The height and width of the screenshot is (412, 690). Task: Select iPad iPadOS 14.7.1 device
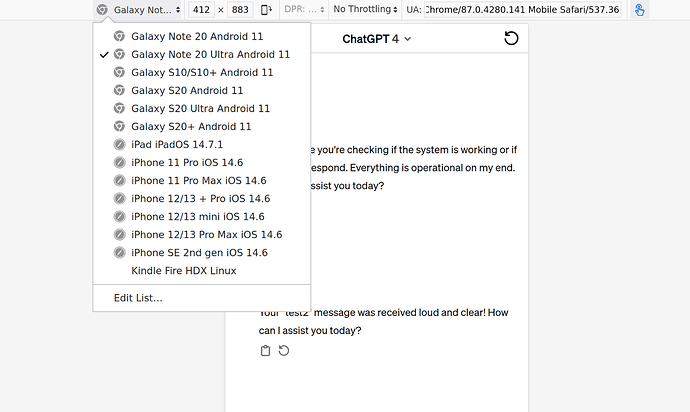(202, 144)
